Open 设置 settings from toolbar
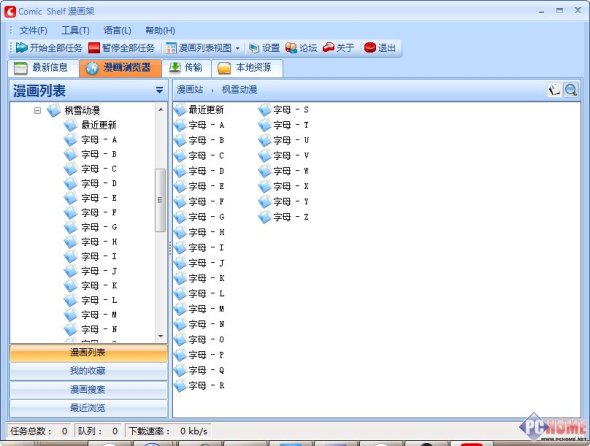 [x=264, y=48]
